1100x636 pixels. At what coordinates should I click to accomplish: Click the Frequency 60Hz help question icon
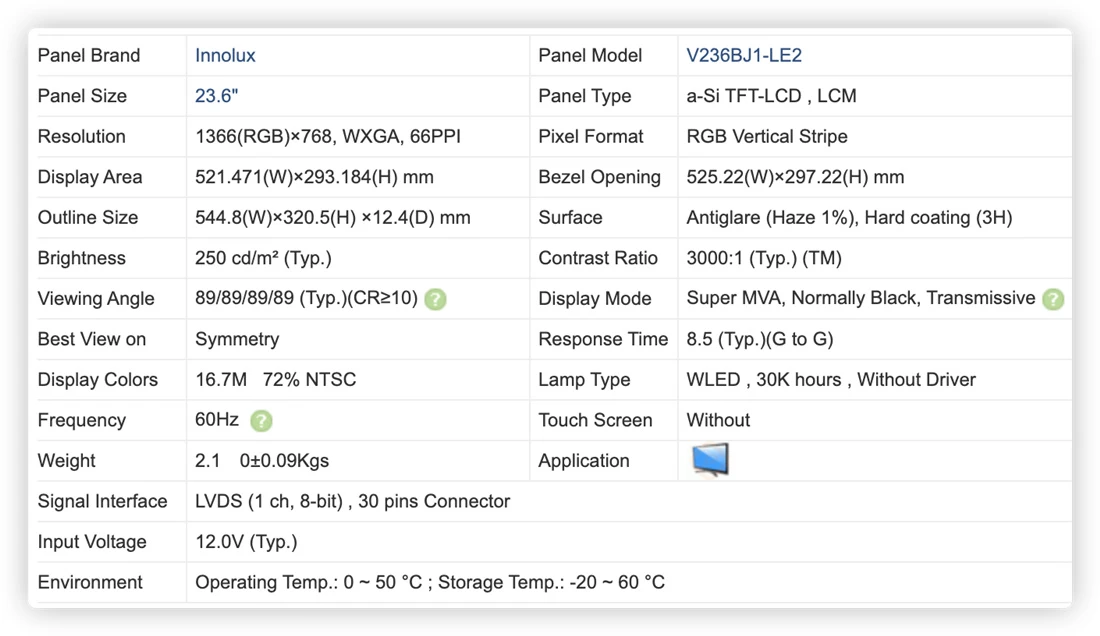261,421
